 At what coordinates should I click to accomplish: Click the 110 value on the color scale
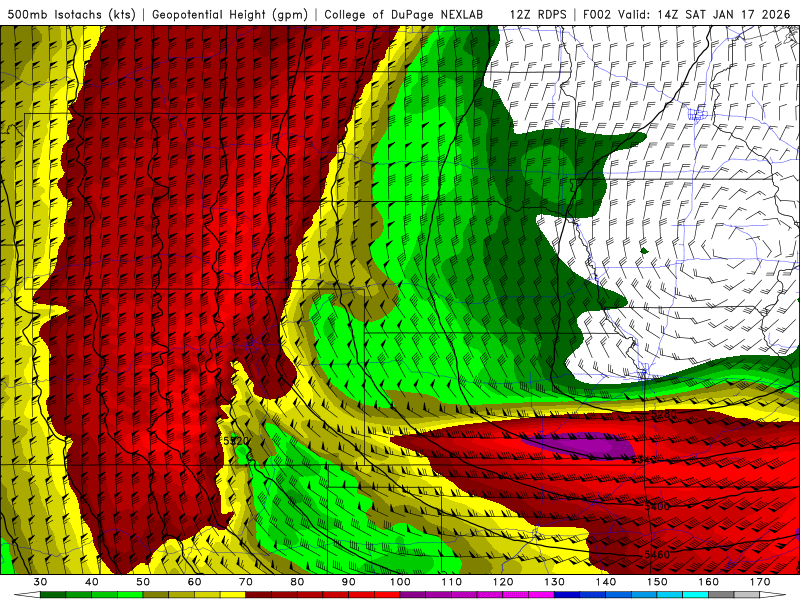[x=452, y=582]
